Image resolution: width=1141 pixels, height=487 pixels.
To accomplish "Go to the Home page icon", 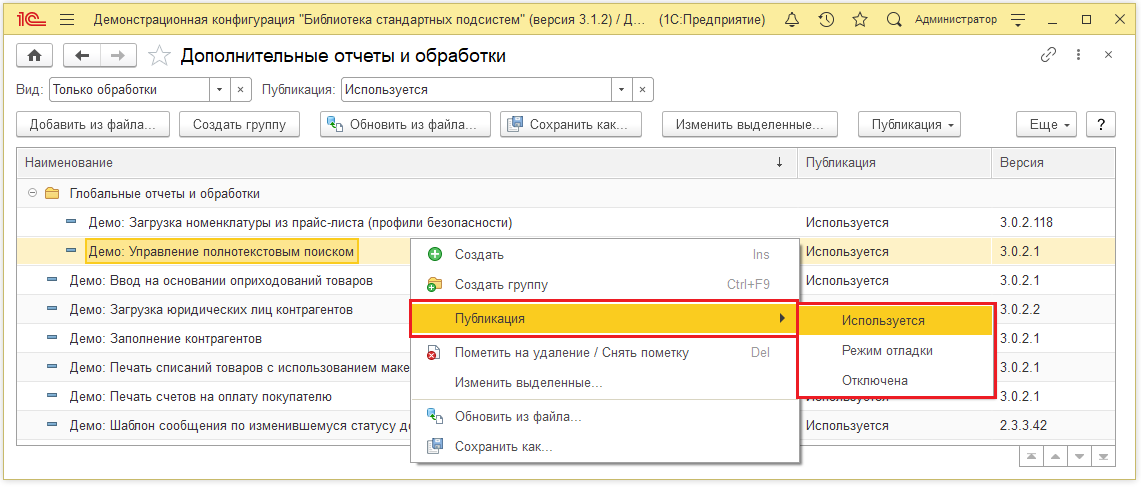I will [36, 56].
